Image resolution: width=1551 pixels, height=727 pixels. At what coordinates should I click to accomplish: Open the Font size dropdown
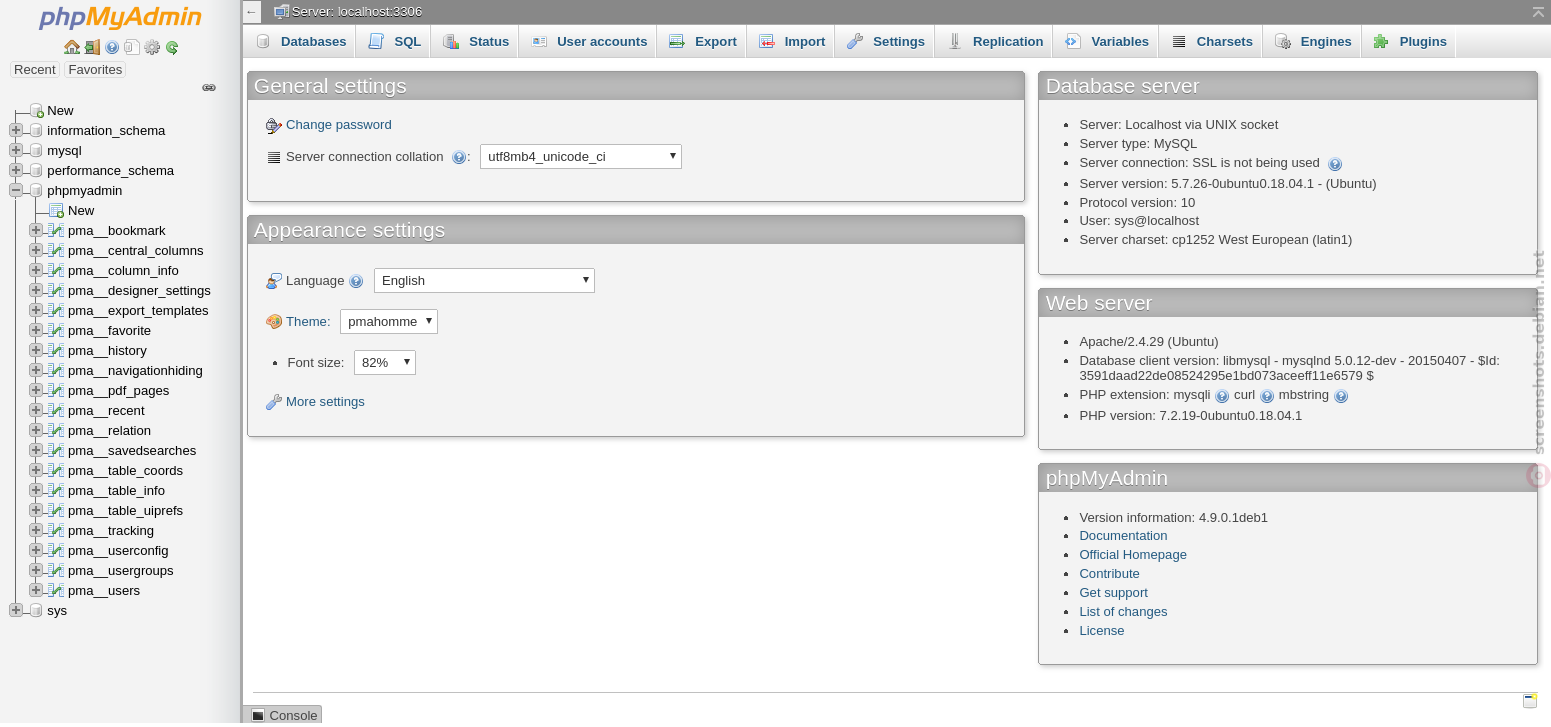pos(385,362)
